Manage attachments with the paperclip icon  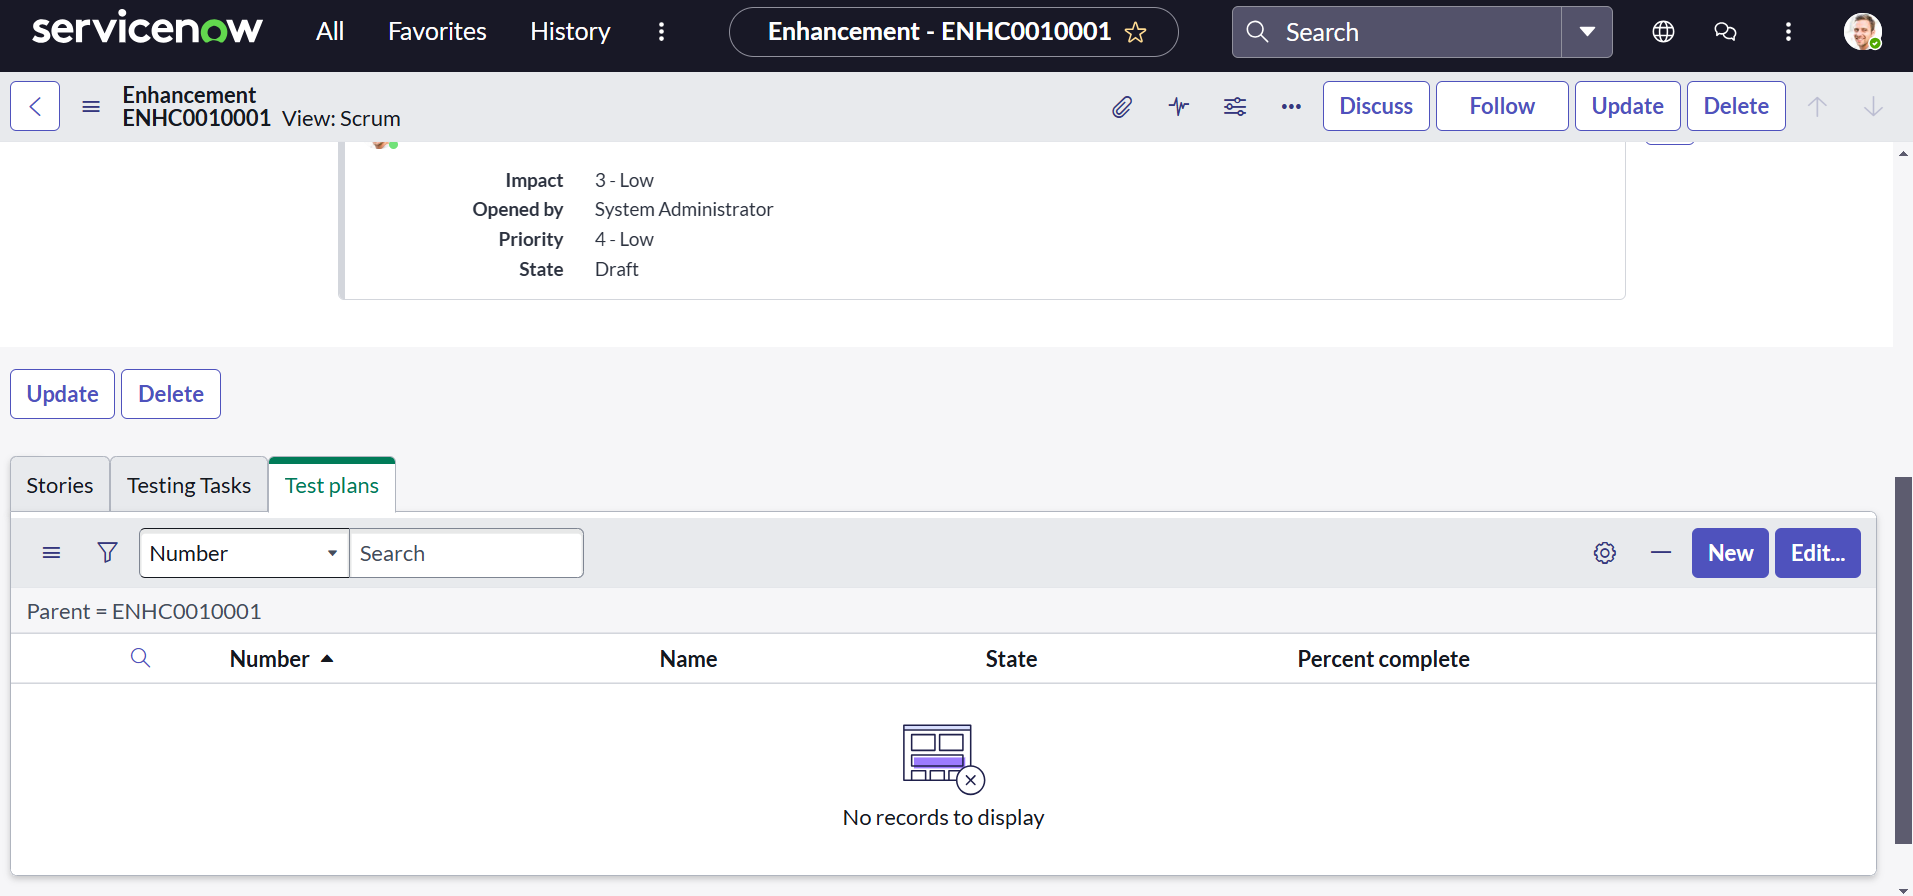1122,106
